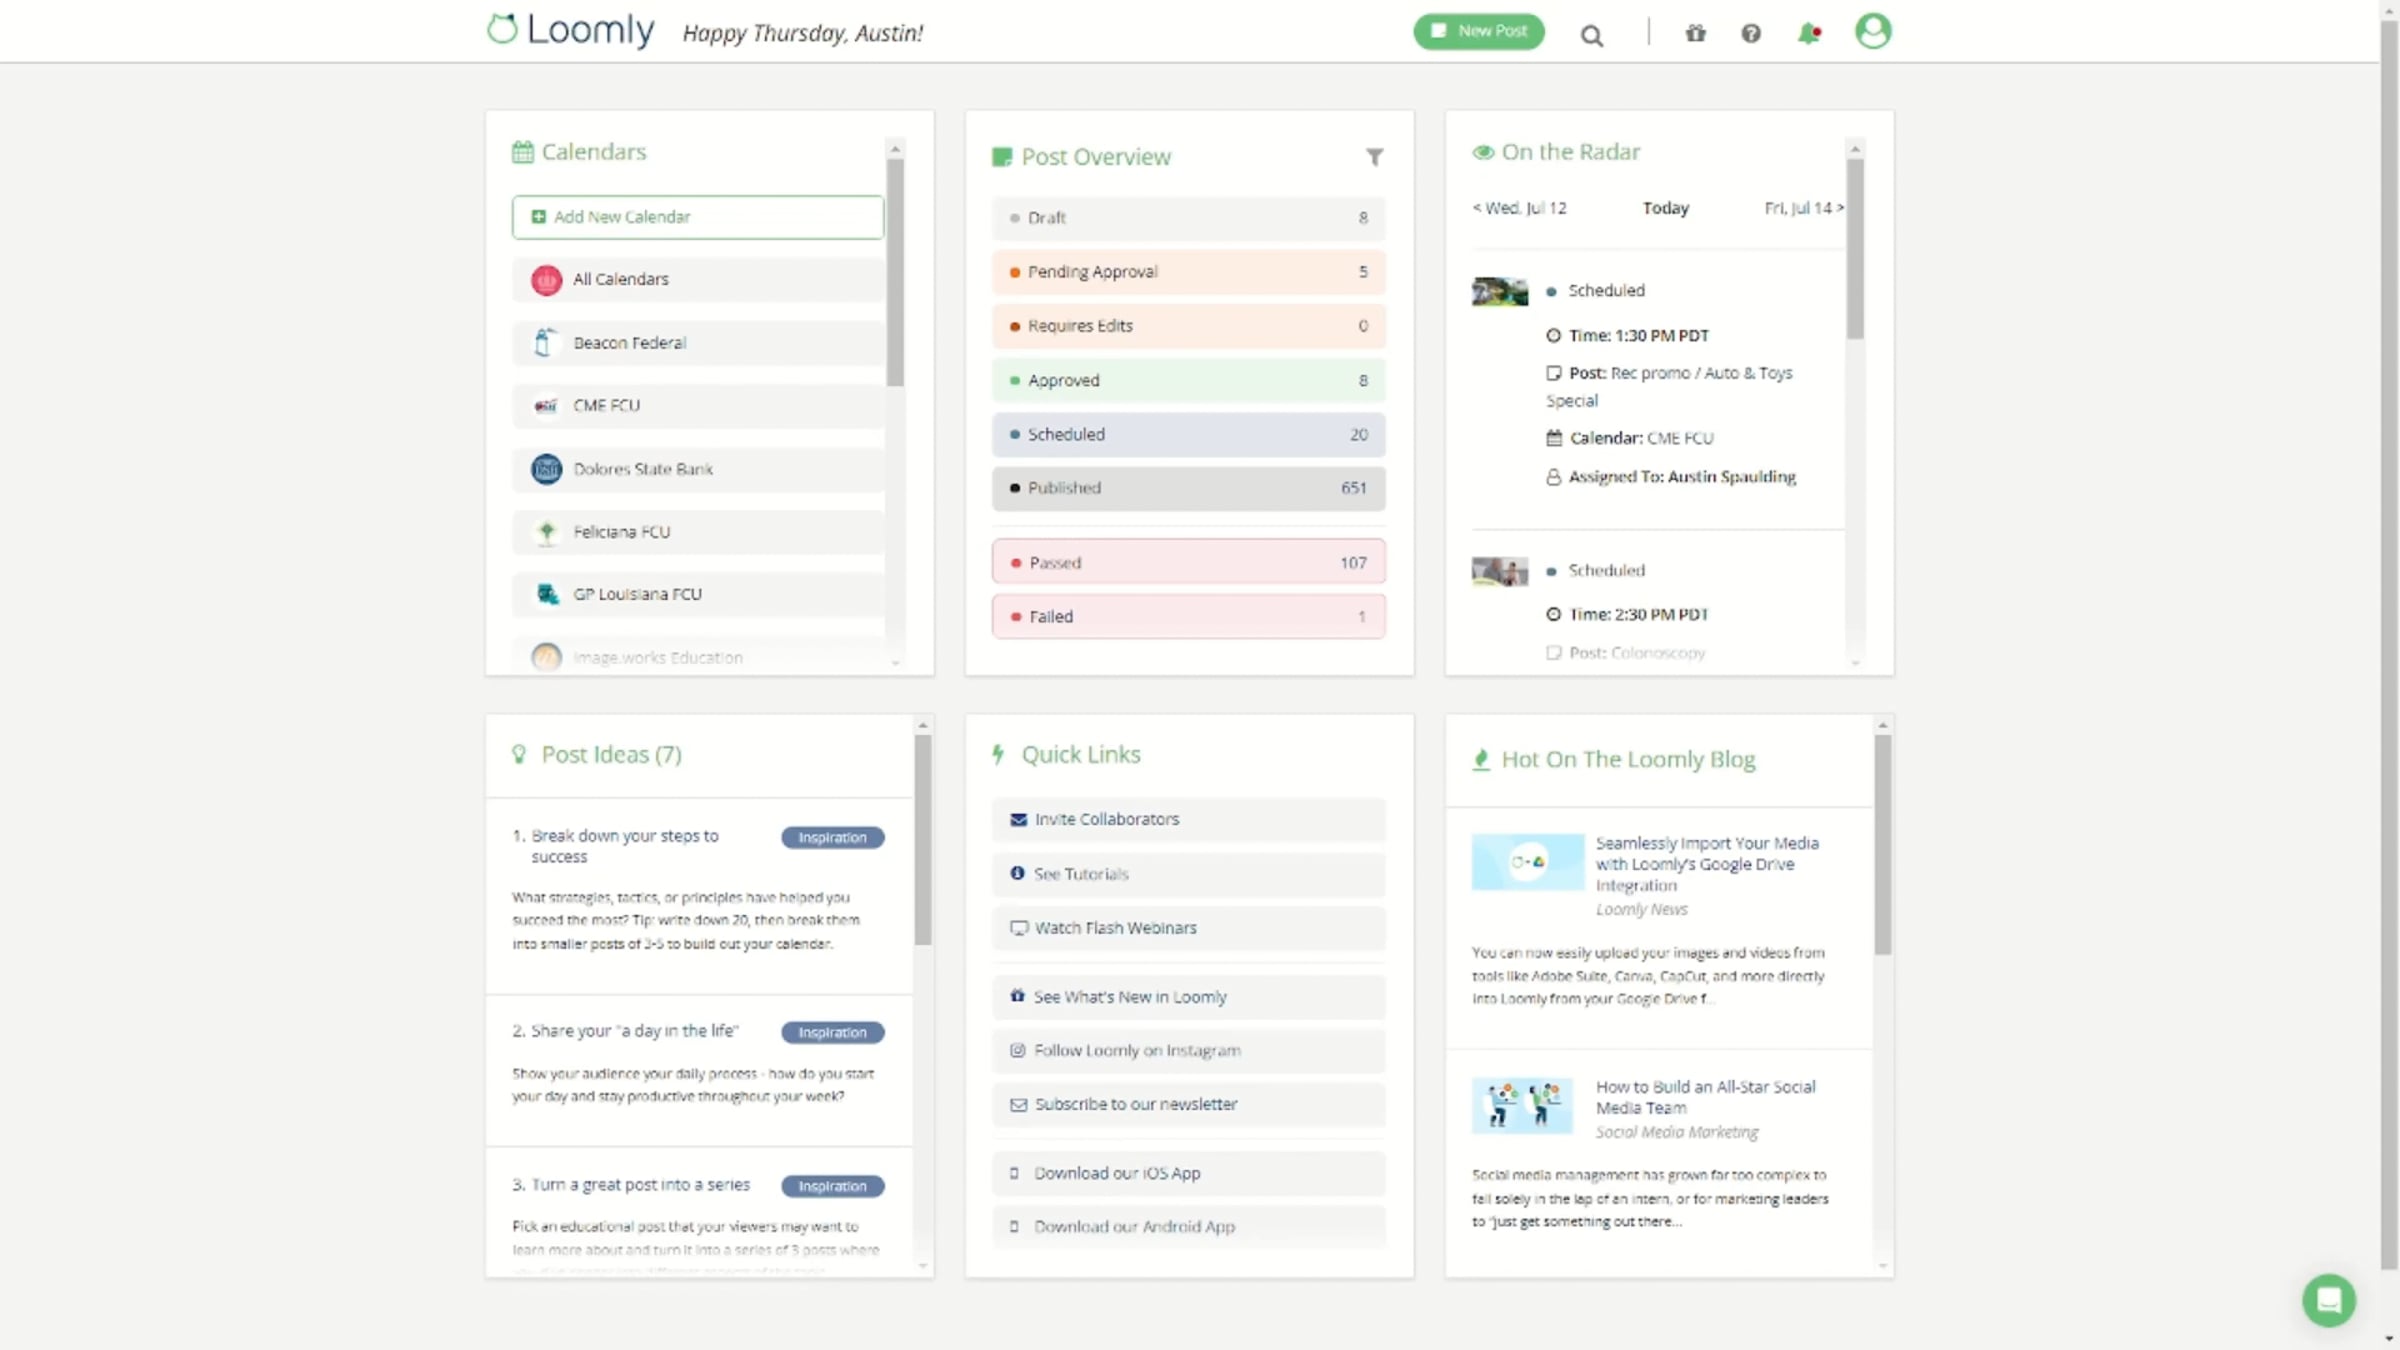The width and height of the screenshot is (2400, 1350).
Task: Click Follow Loomly on Instagram link
Action: [1188, 1051]
